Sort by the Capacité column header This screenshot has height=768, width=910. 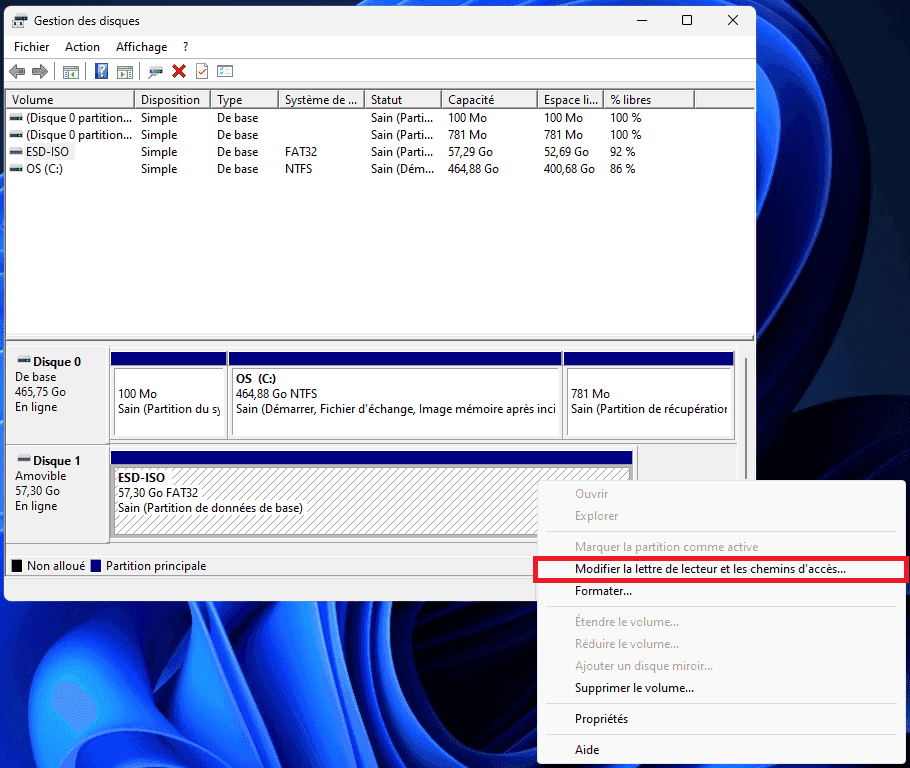point(489,100)
